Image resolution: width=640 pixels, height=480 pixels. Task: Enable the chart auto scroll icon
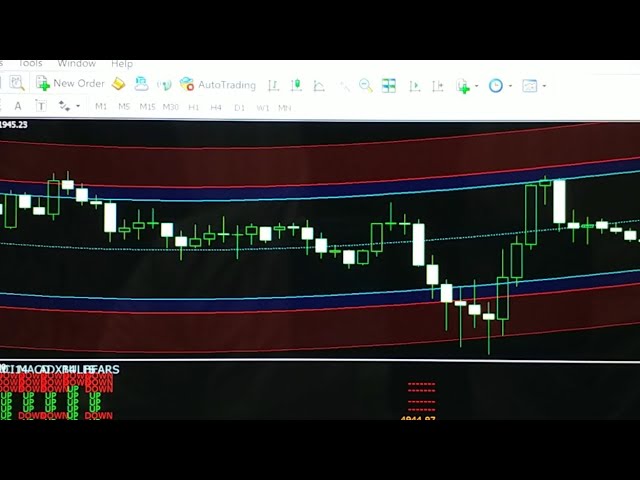coord(415,86)
